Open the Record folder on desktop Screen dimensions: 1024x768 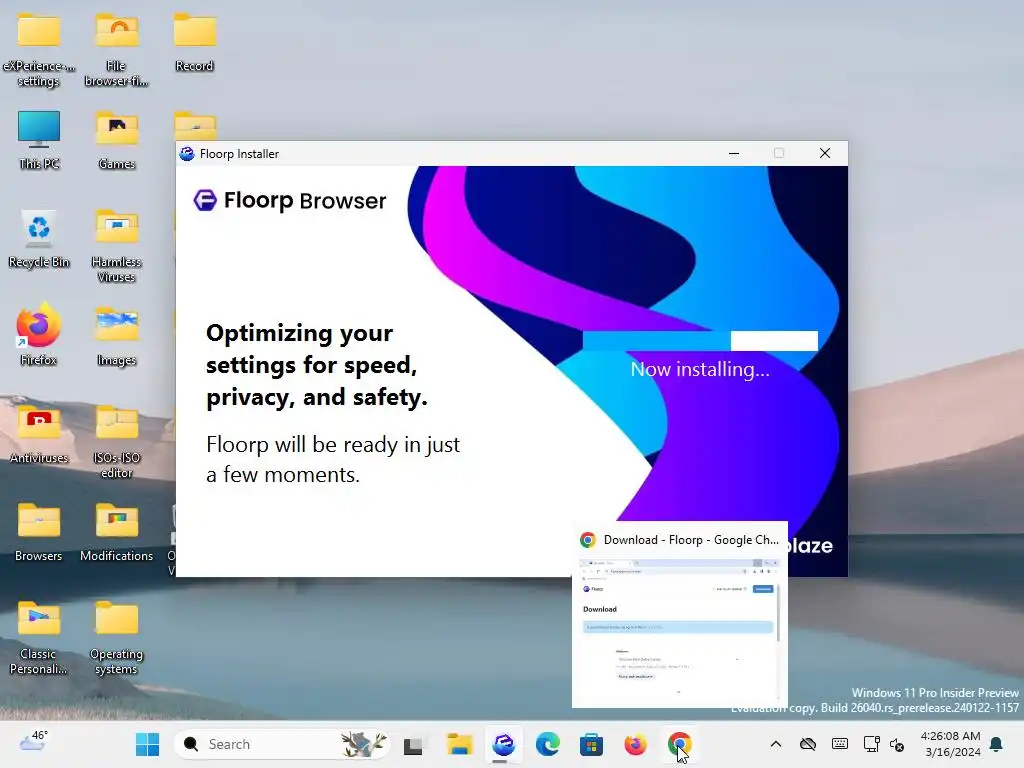point(195,43)
